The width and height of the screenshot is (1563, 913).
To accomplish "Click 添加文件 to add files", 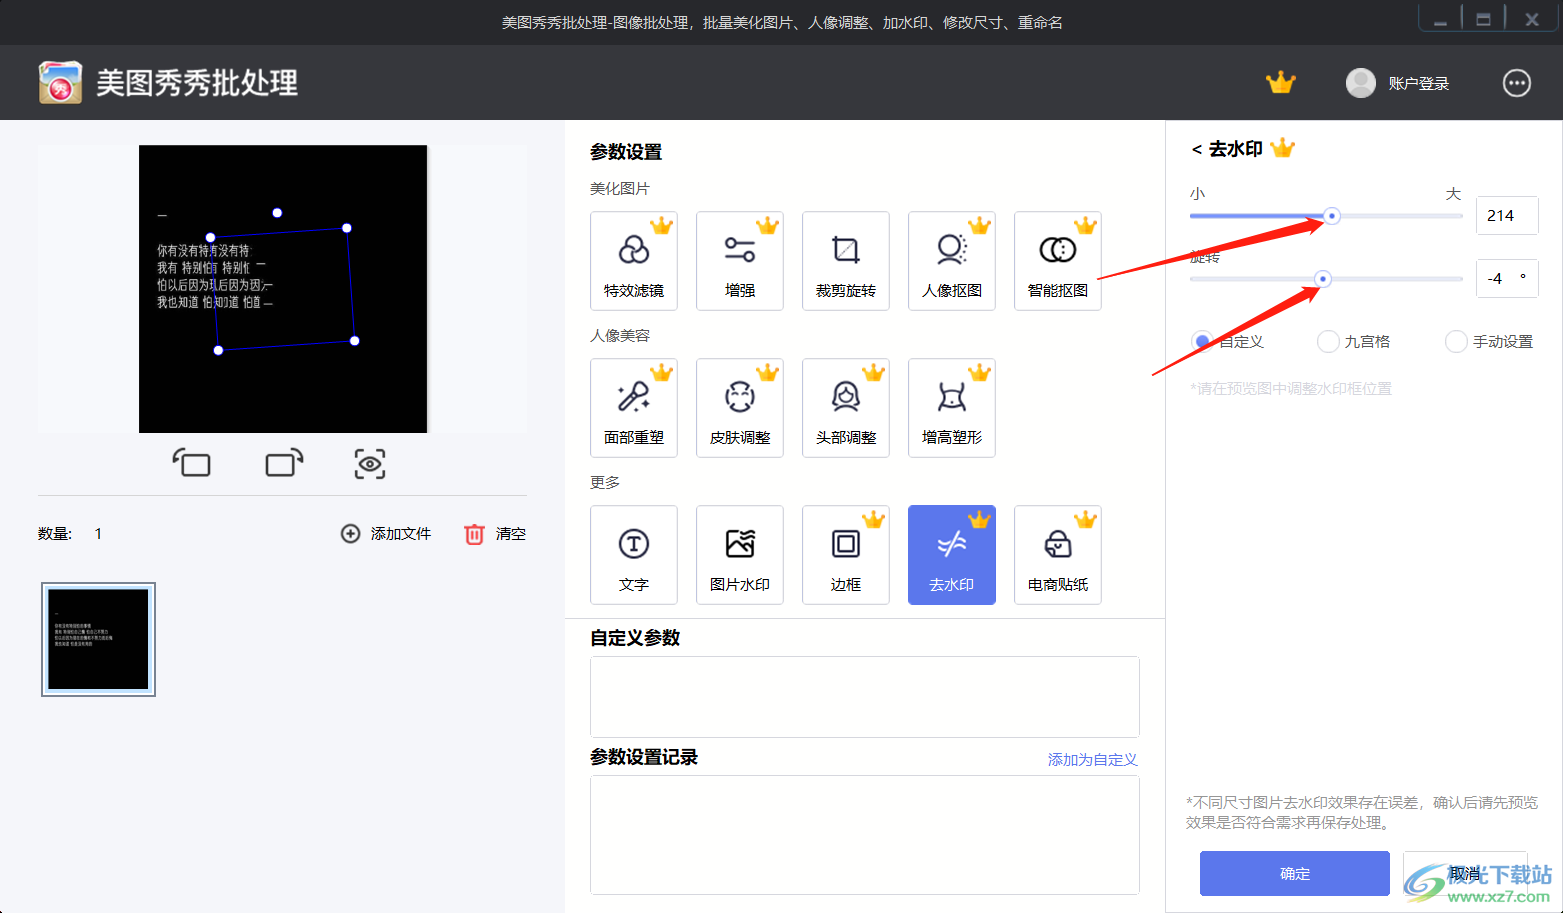I will [x=386, y=534].
